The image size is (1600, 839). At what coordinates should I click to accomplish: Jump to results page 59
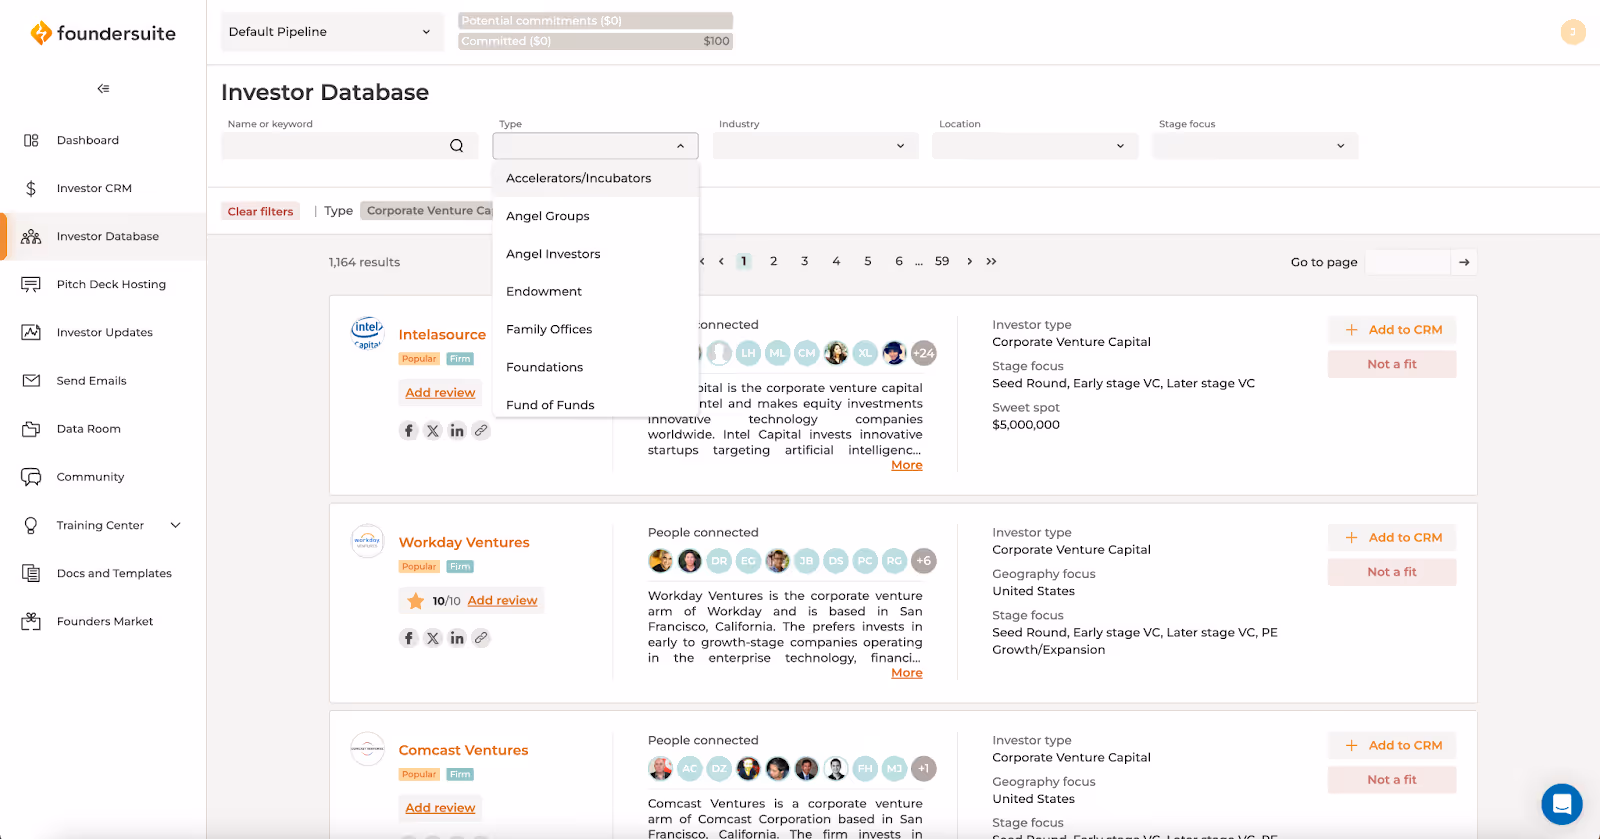click(x=942, y=261)
